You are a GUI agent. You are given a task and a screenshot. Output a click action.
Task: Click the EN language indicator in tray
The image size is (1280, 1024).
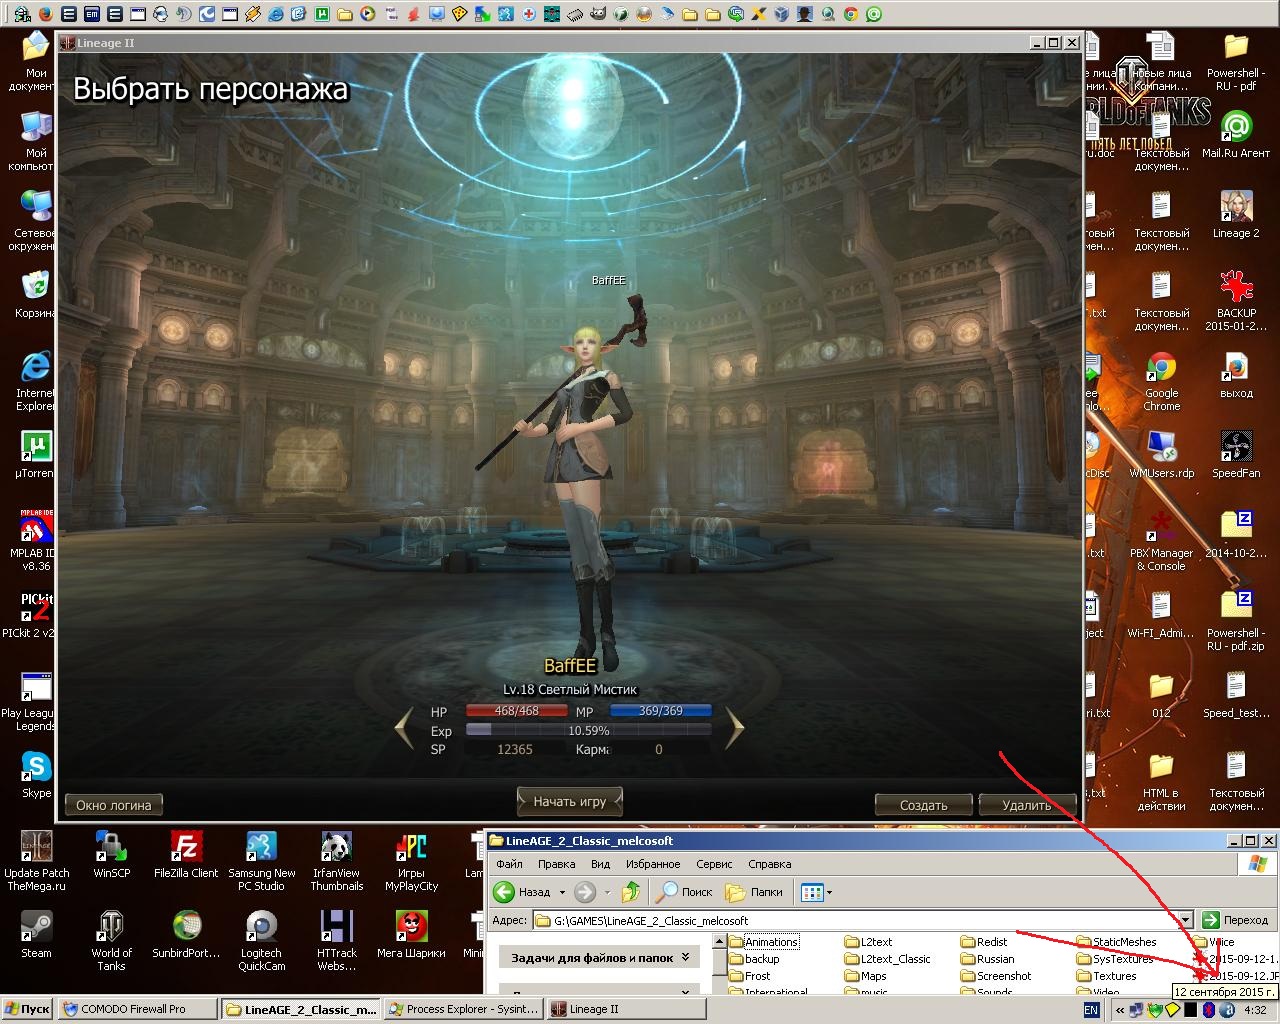tap(1090, 1010)
